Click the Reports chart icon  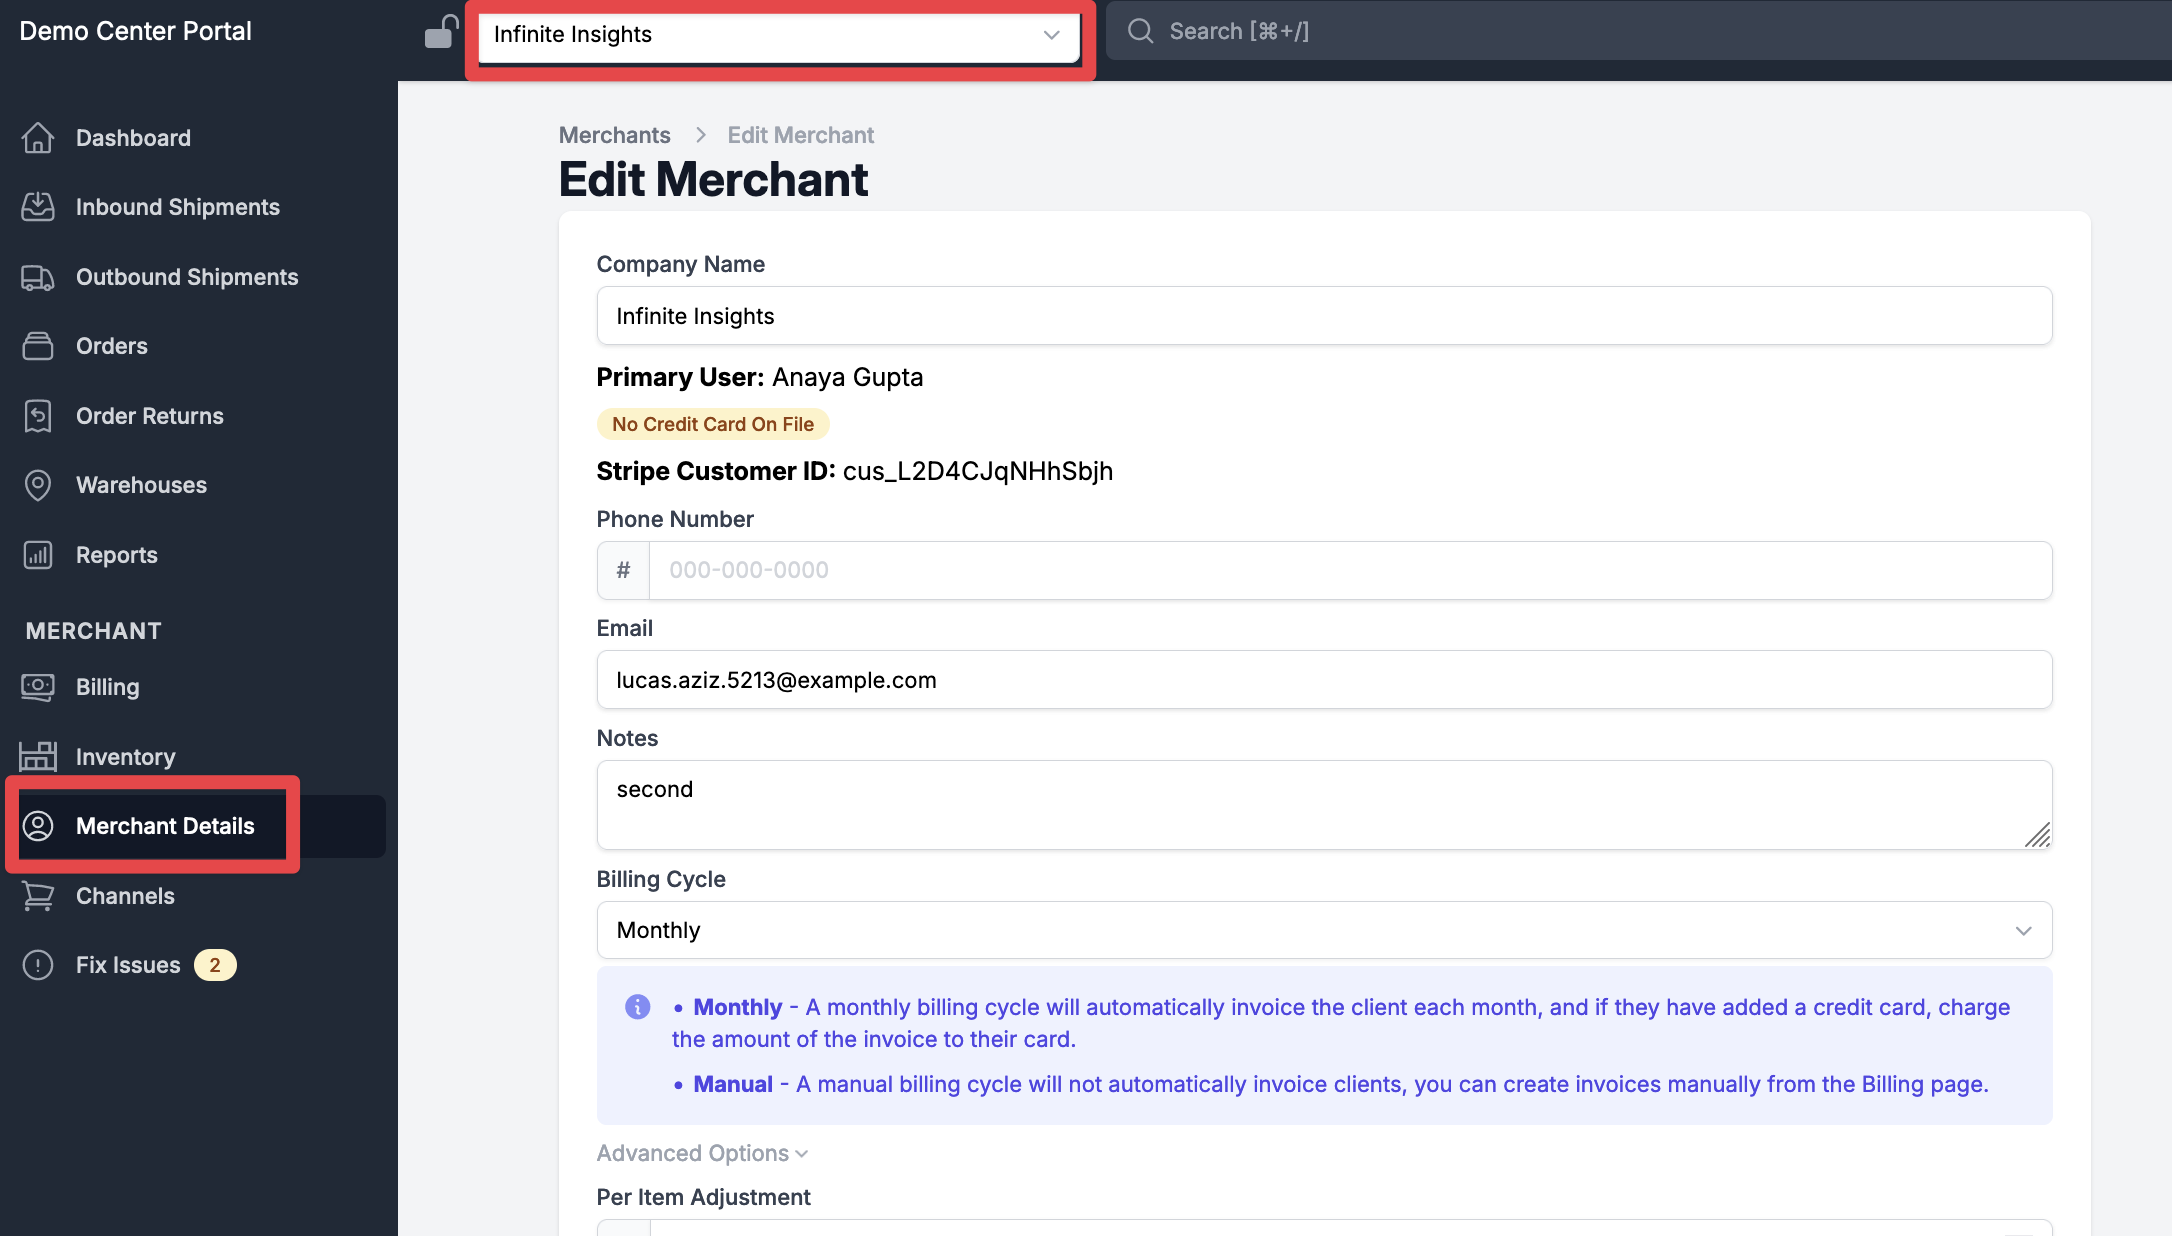[38, 555]
